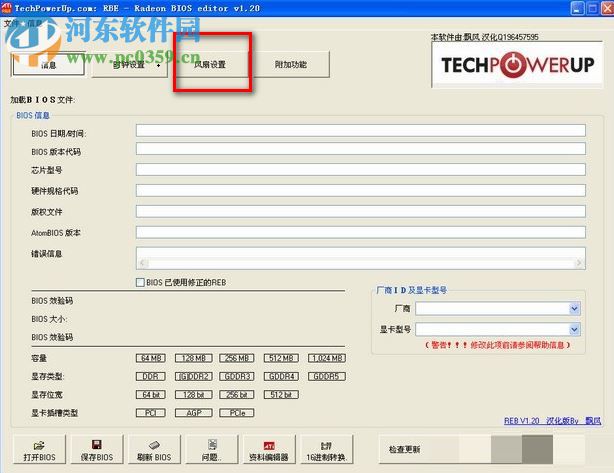
Task: Select the (G)DDR2 memory type indicator
Action: coord(194,376)
